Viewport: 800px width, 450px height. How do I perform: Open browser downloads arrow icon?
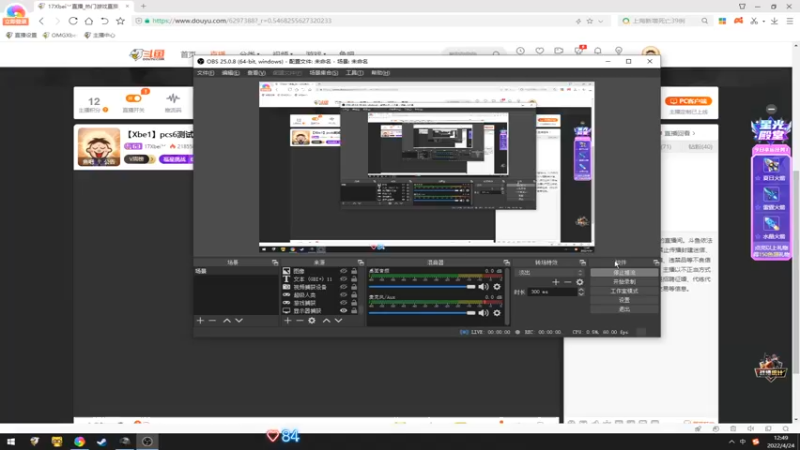point(774,21)
